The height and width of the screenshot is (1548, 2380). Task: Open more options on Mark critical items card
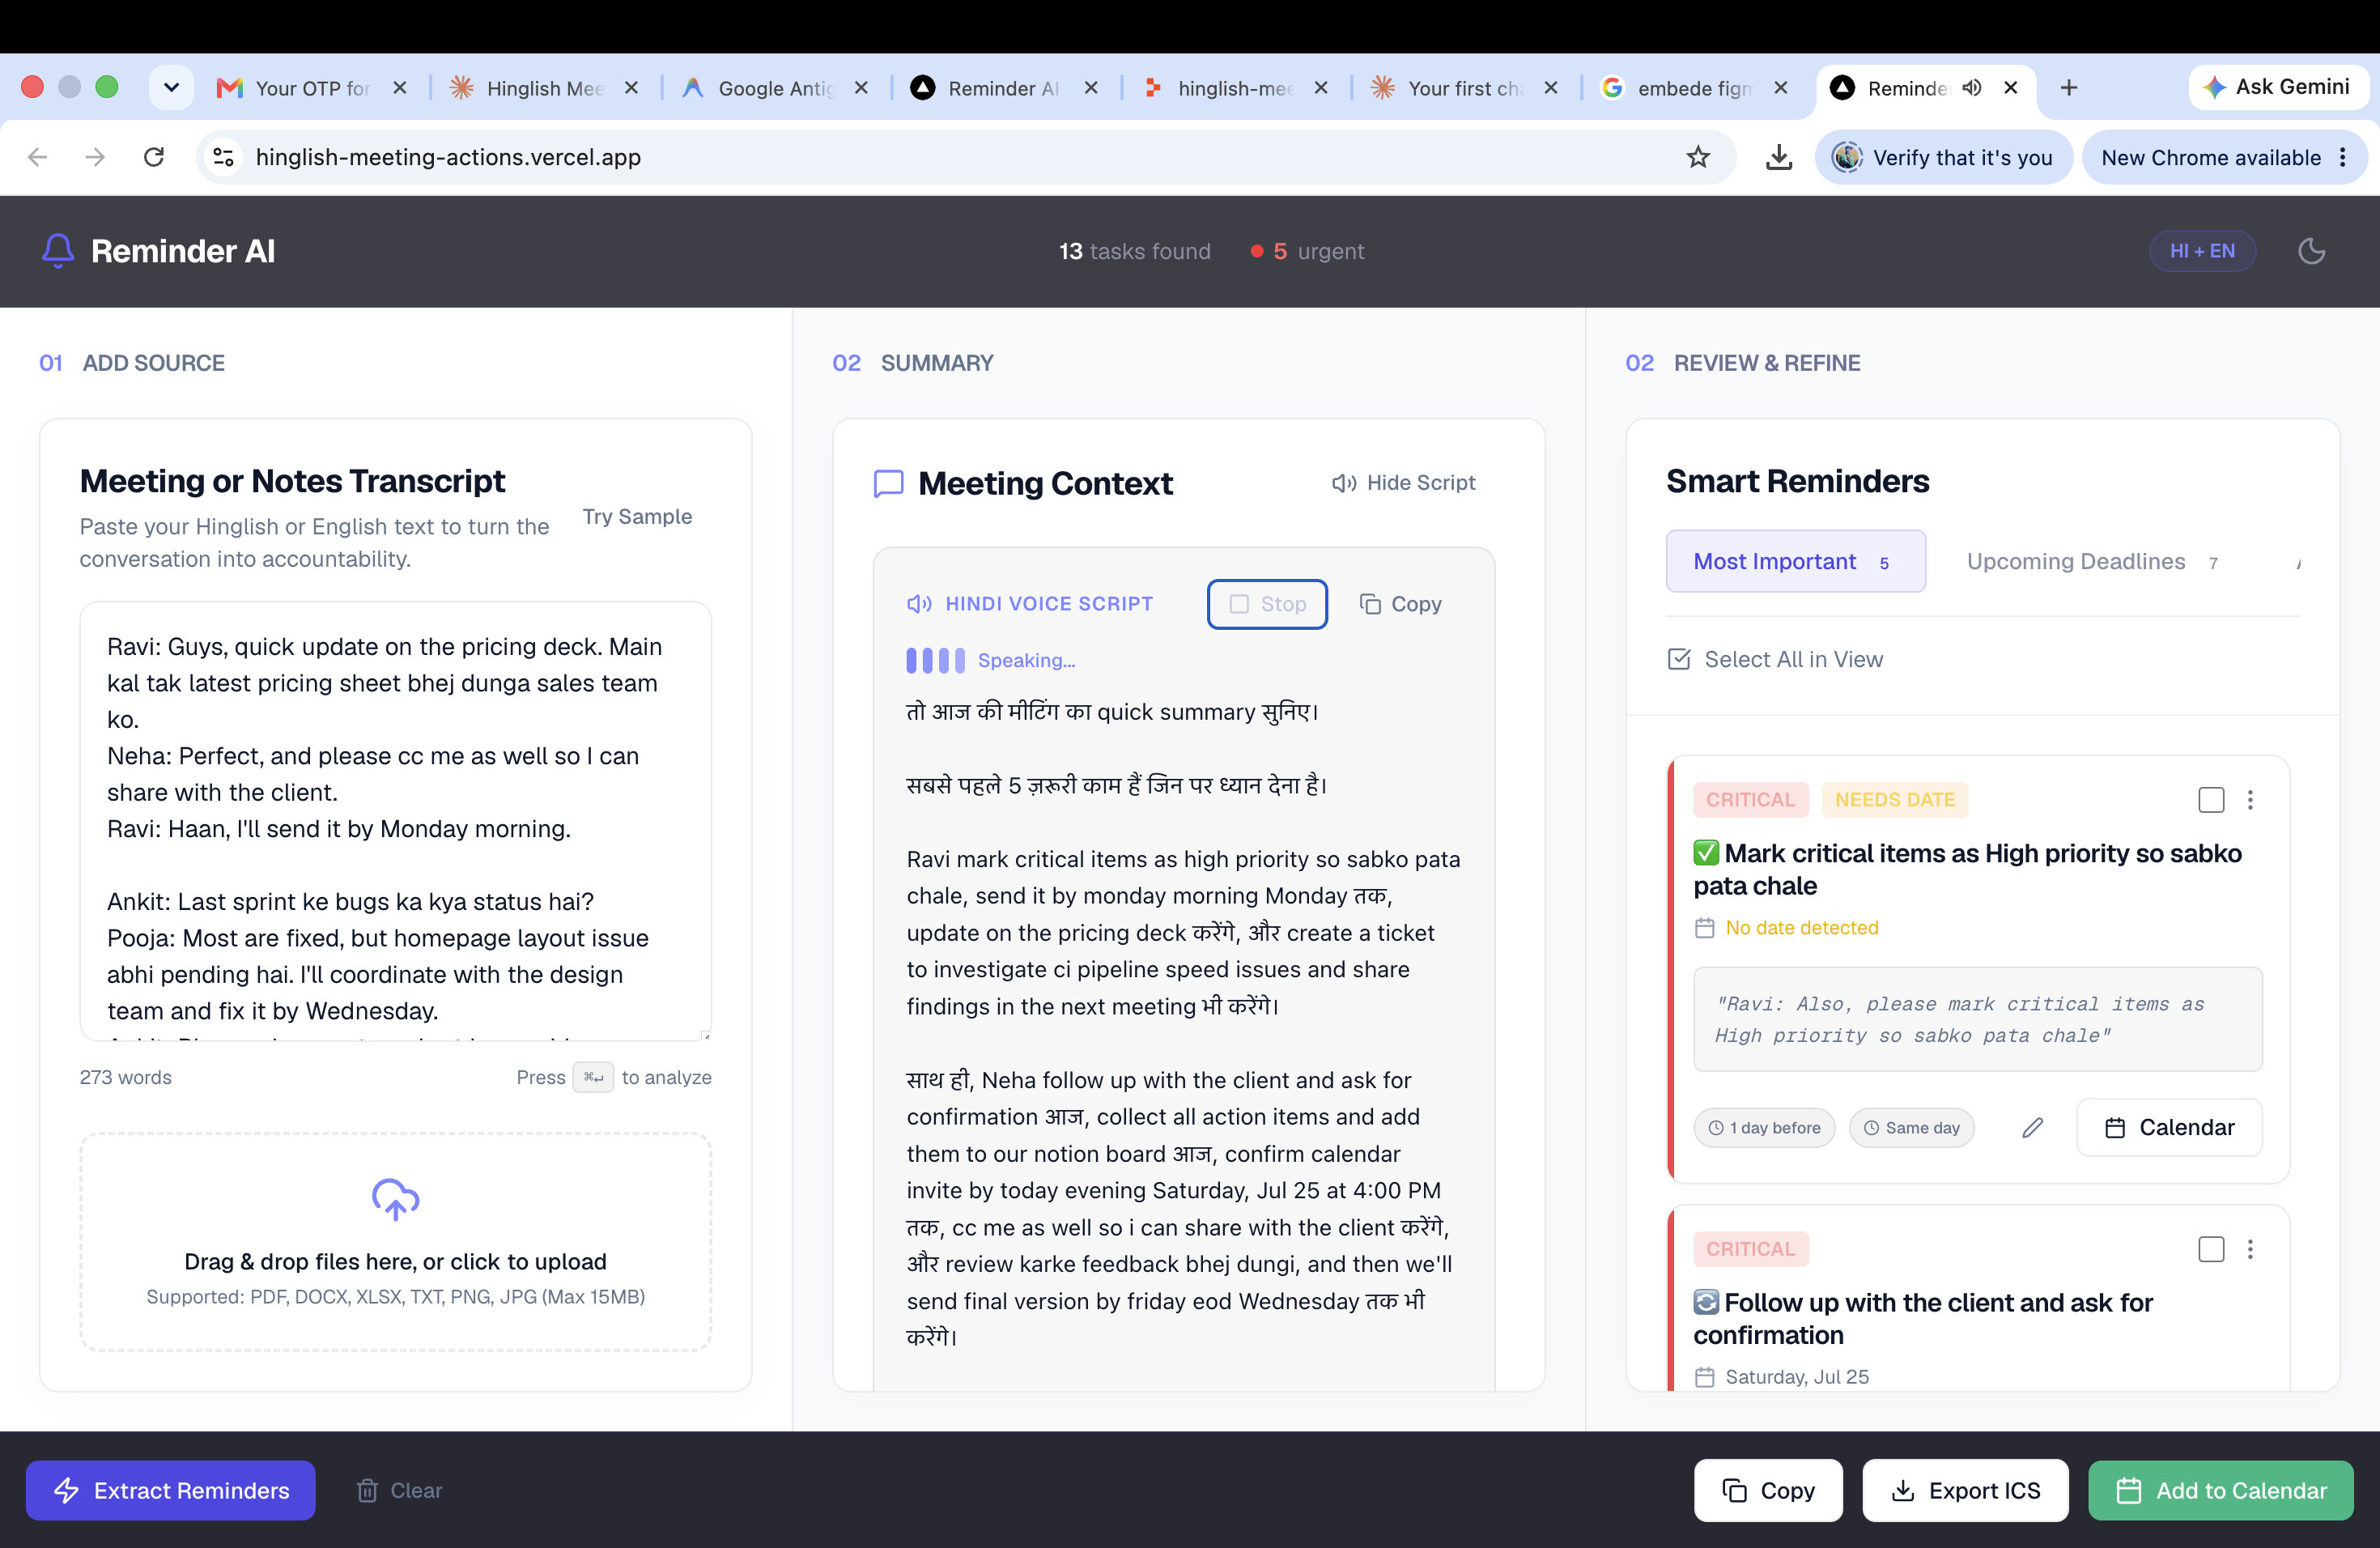[x=2250, y=800]
